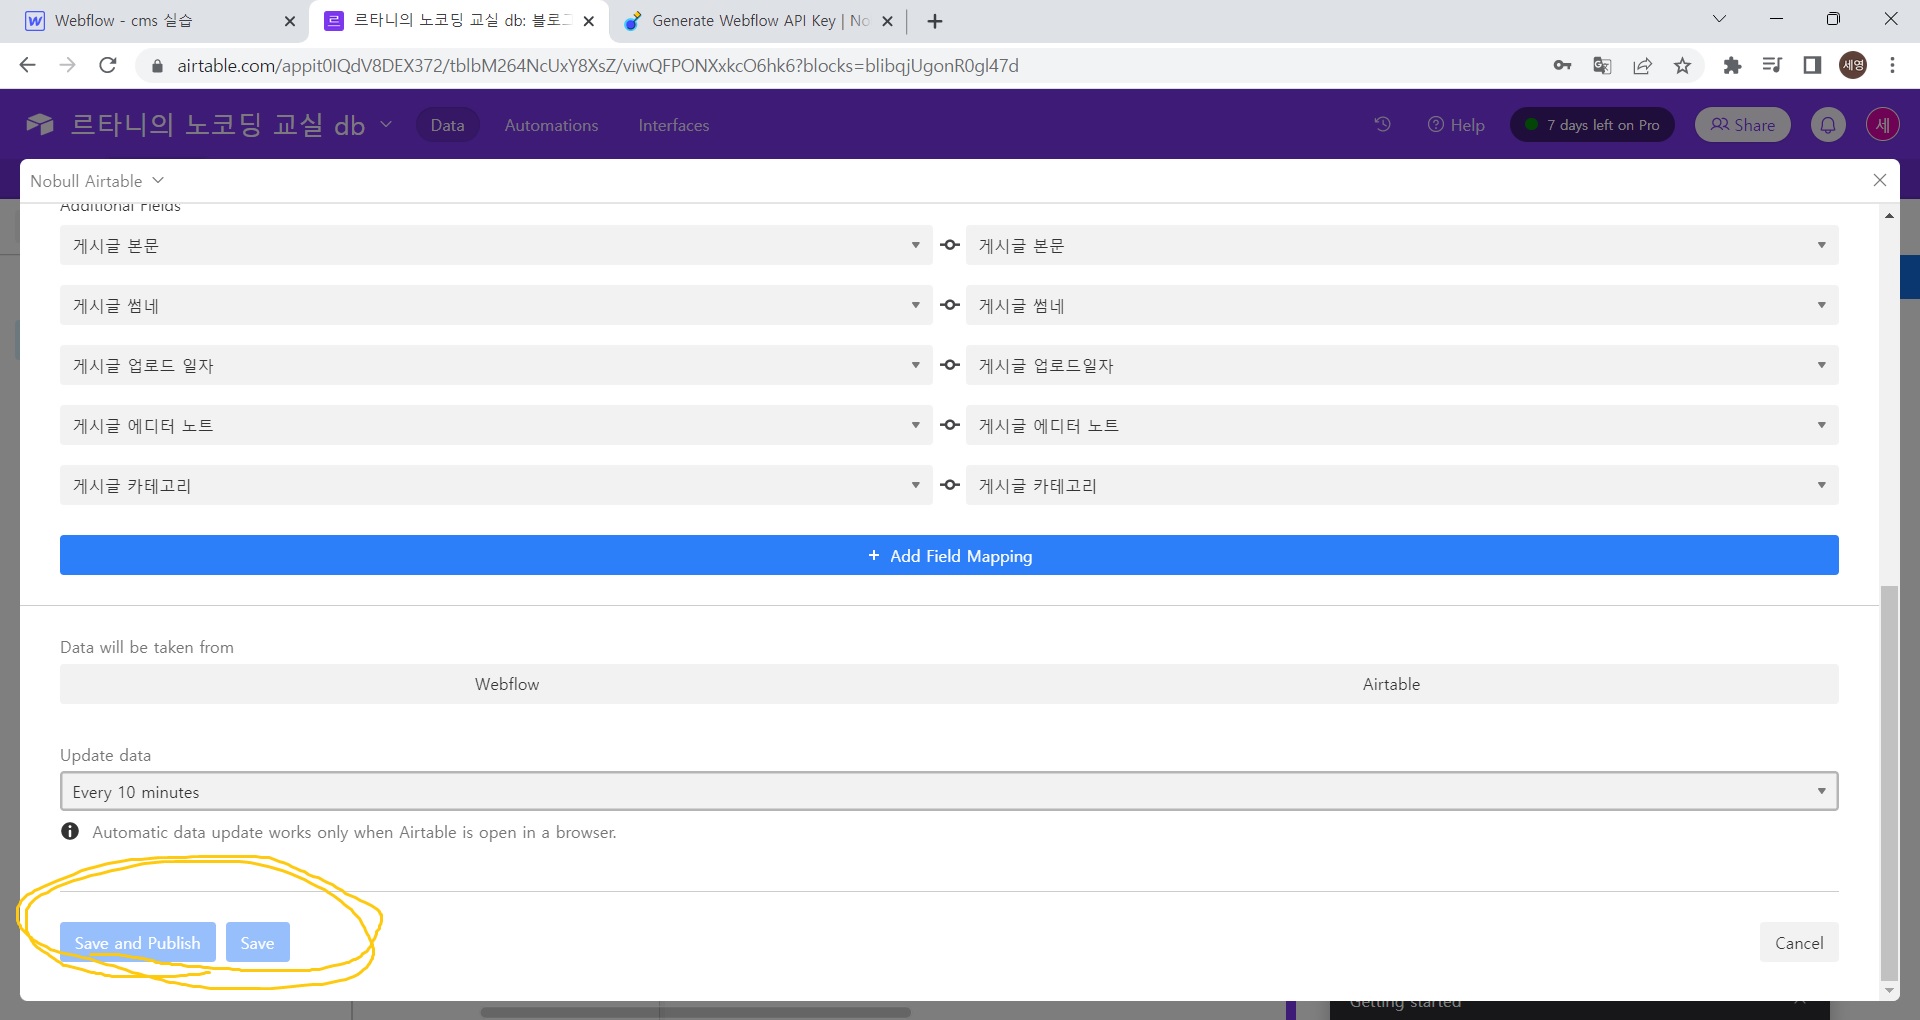Open Chrome profile avatar
This screenshot has width=1920, height=1020.
coord(1853,65)
